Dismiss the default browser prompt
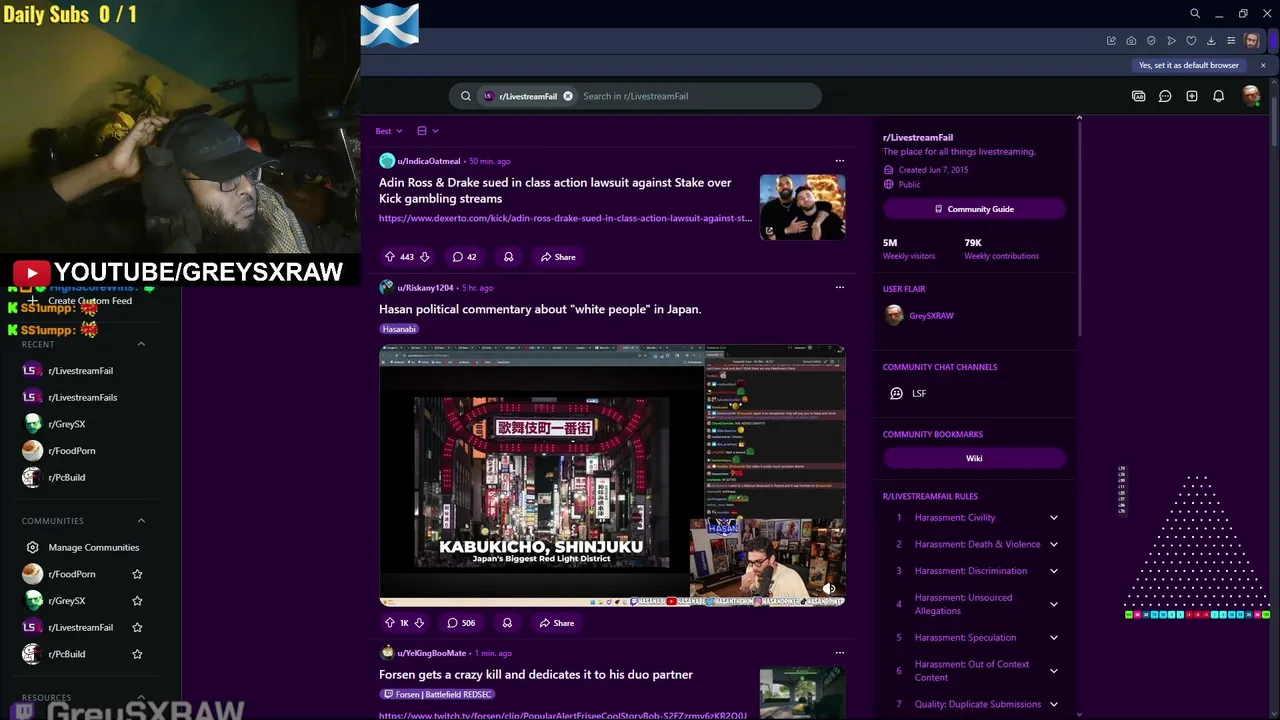The height and width of the screenshot is (720, 1280). click(x=1263, y=65)
